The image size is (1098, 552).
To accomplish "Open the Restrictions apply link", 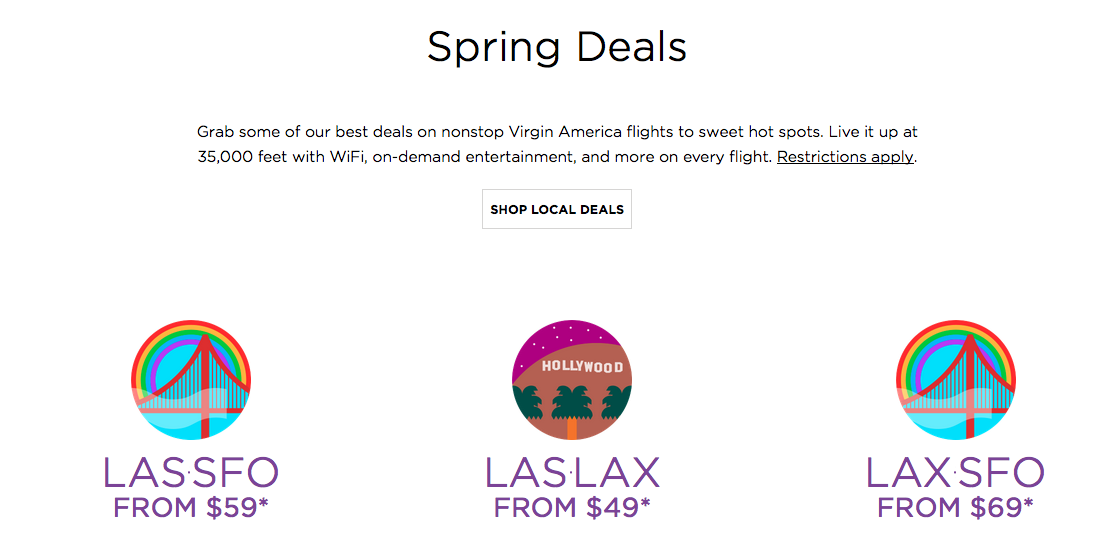I will pyautogui.click(x=845, y=157).
